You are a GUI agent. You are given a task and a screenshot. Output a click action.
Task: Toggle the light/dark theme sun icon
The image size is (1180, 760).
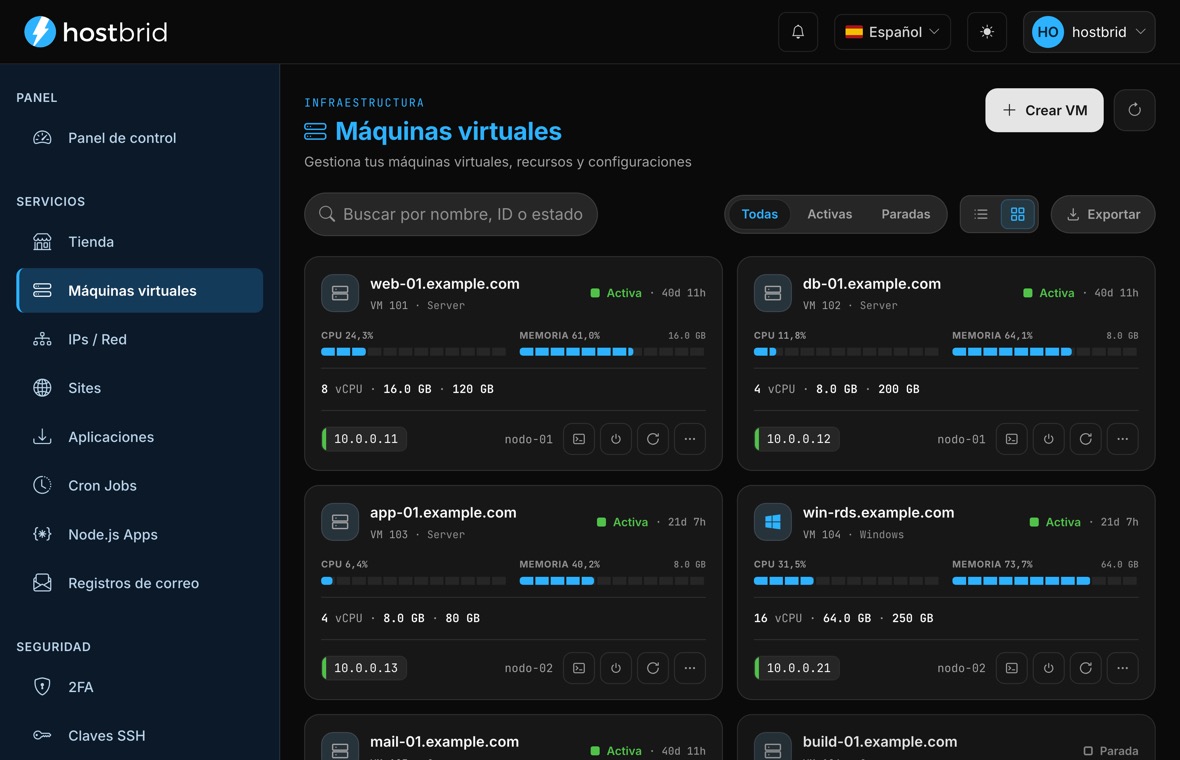click(987, 32)
